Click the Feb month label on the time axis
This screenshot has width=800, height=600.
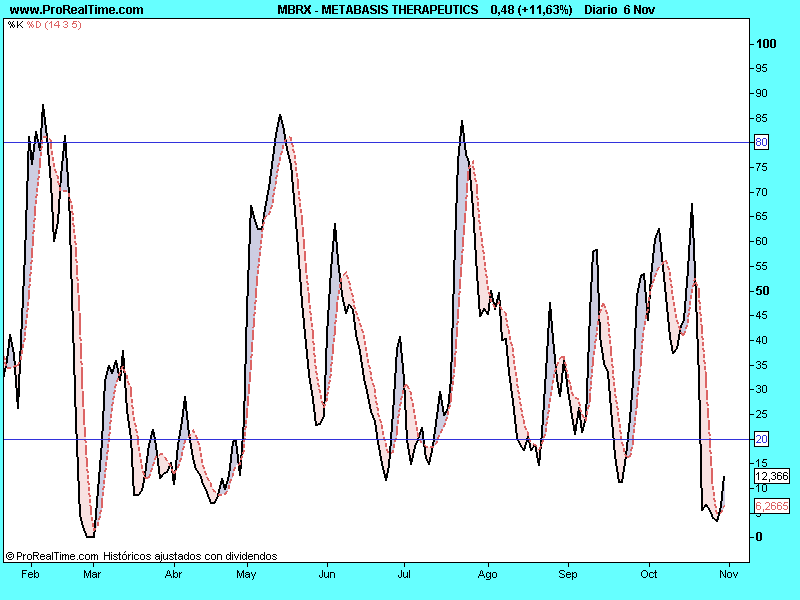pyautogui.click(x=30, y=574)
